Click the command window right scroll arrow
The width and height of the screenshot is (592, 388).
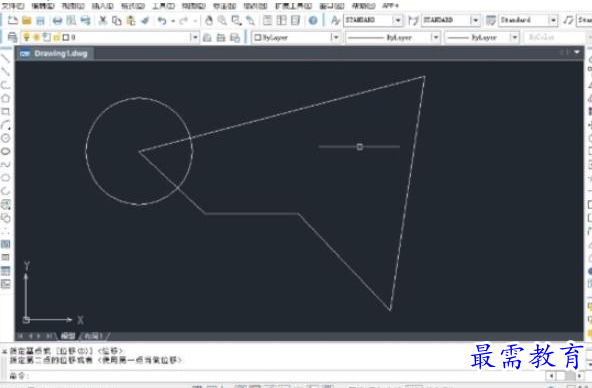(580, 376)
